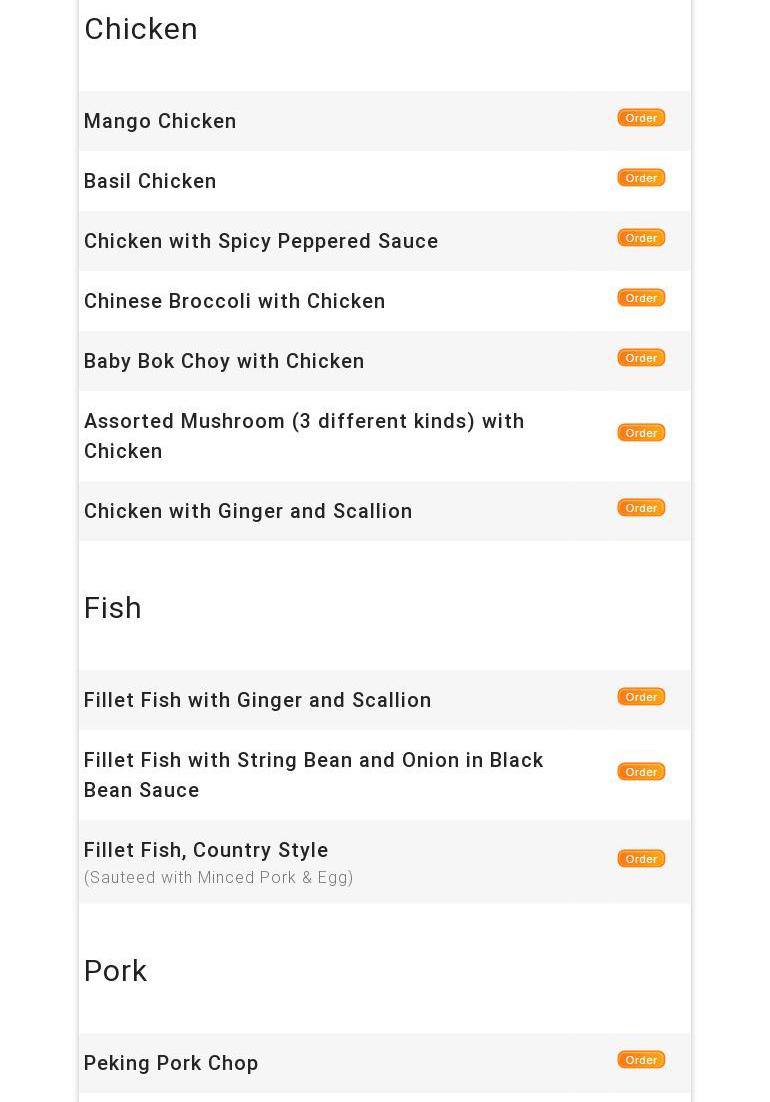
Task: Hit Order for Assorted Mushroom with Chicken
Action: coord(641,433)
